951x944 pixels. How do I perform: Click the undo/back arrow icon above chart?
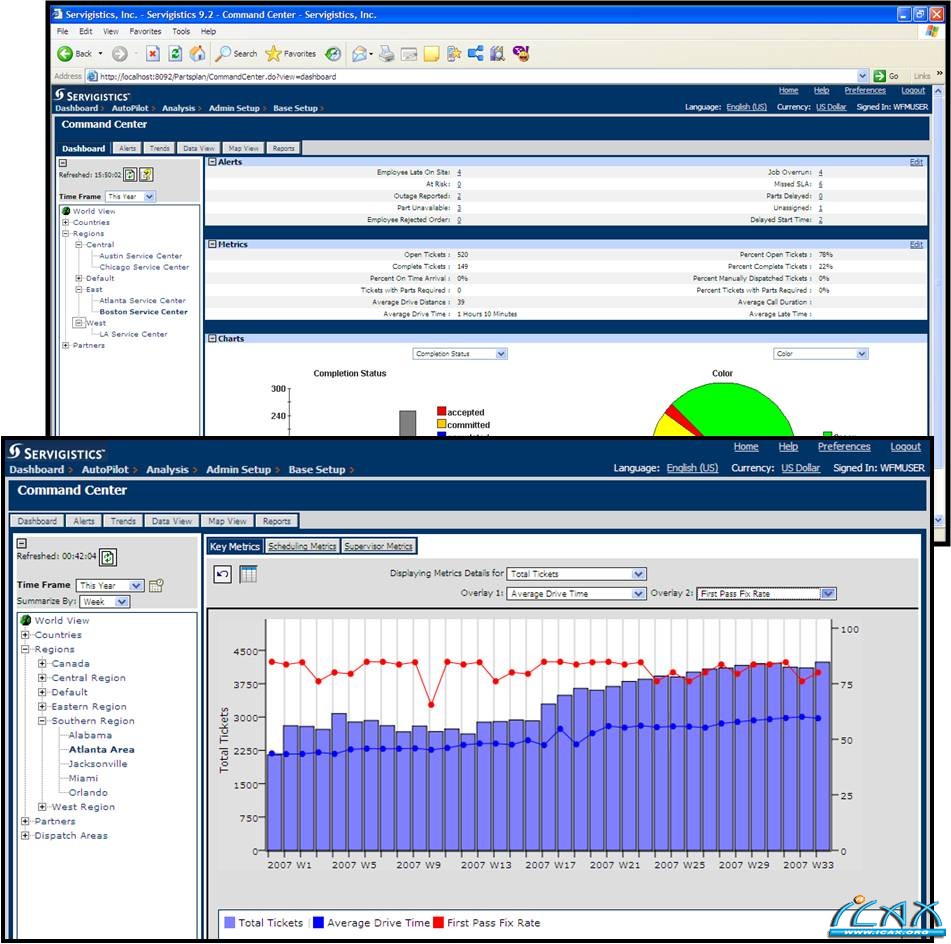[x=223, y=573]
